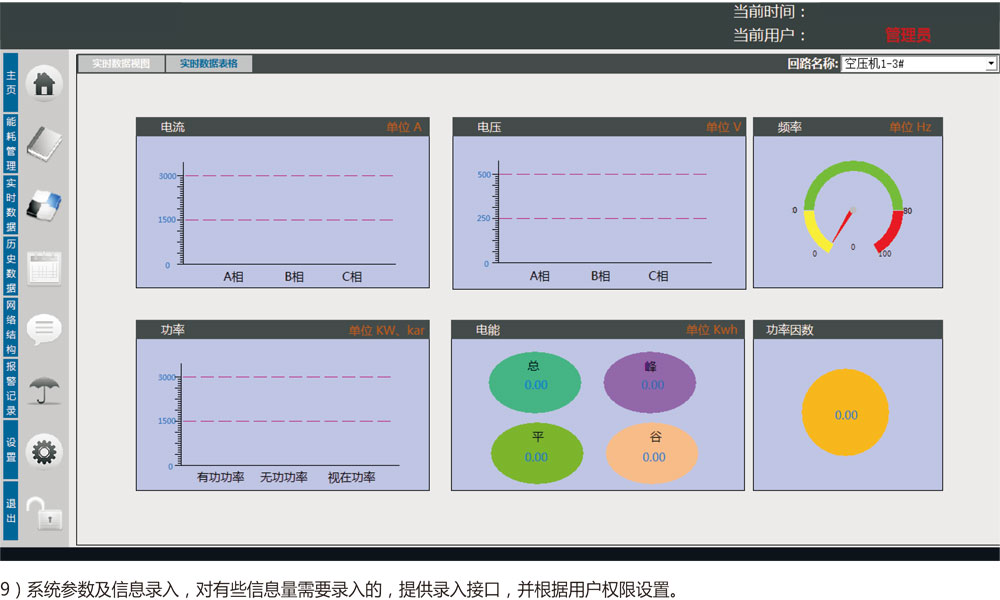The height and width of the screenshot is (600, 1000).
Task: Open energy management via the book icon
Action: (x=43, y=144)
